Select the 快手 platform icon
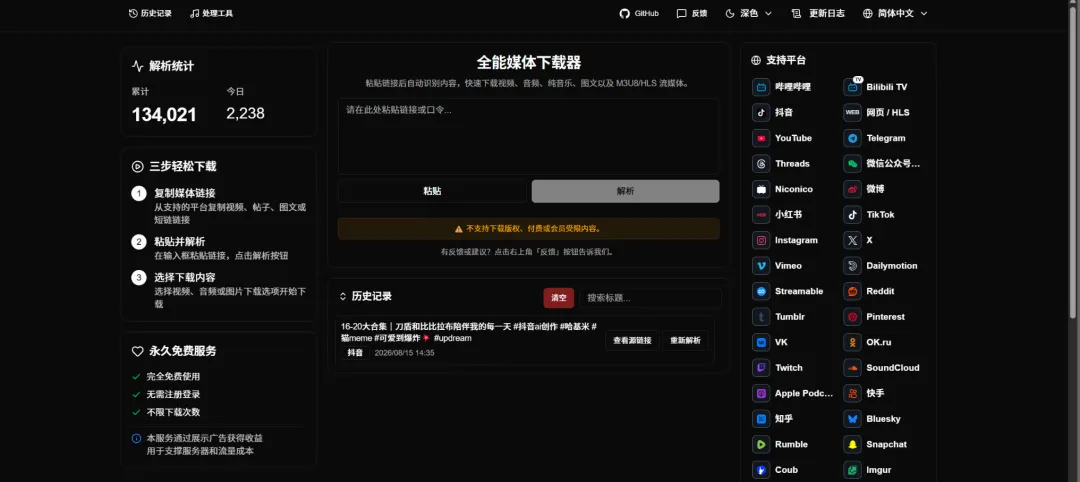Image resolution: width=1080 pixels, height=482 pixels. tap(853, 394)
